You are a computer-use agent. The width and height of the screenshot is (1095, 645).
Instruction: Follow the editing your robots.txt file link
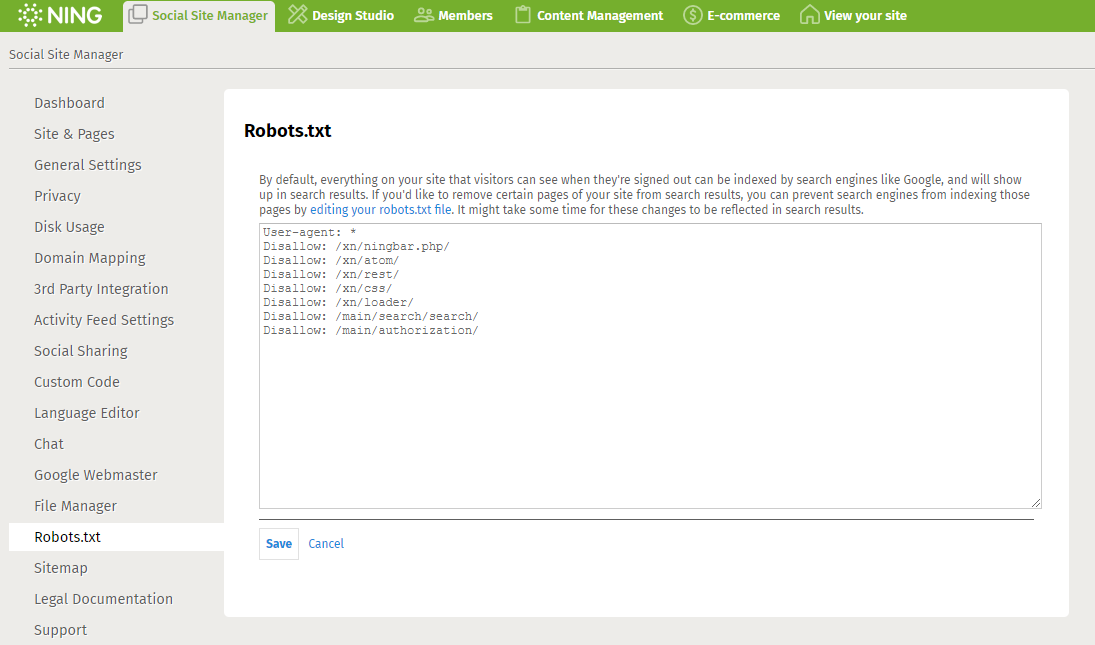381,209
